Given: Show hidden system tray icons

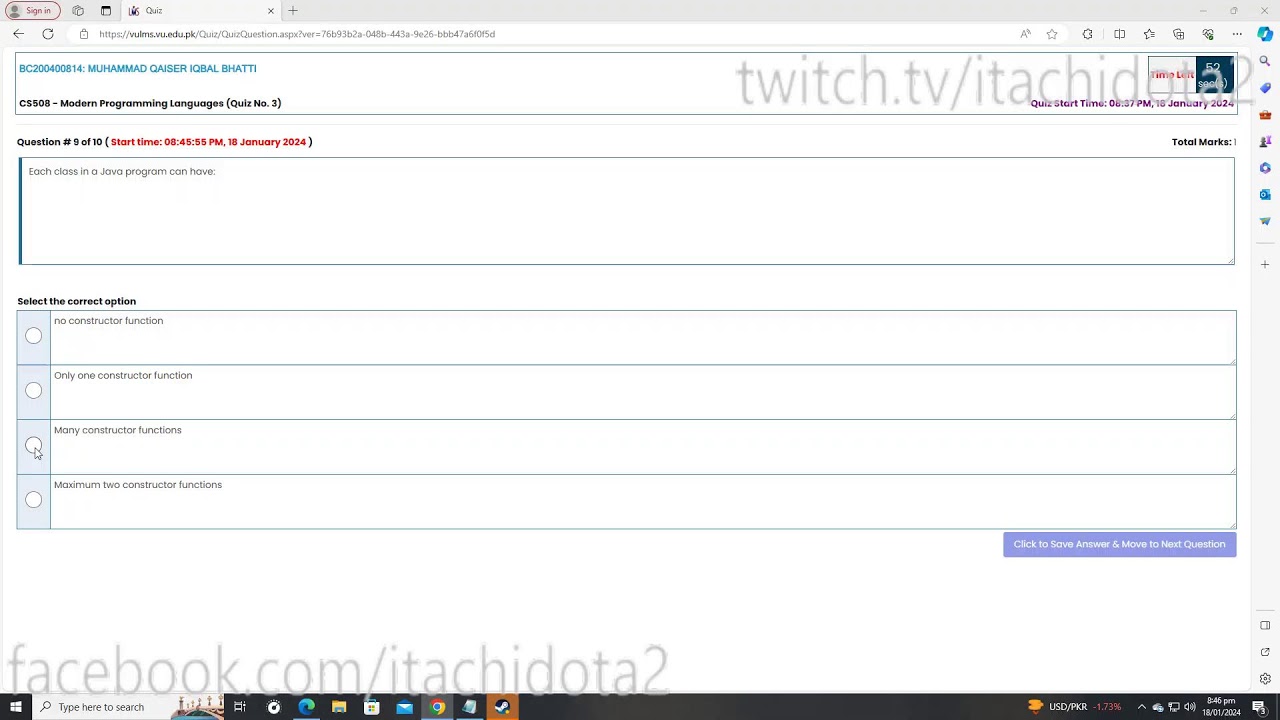Looking at the screenshot, I should (x=1142, y=707).
